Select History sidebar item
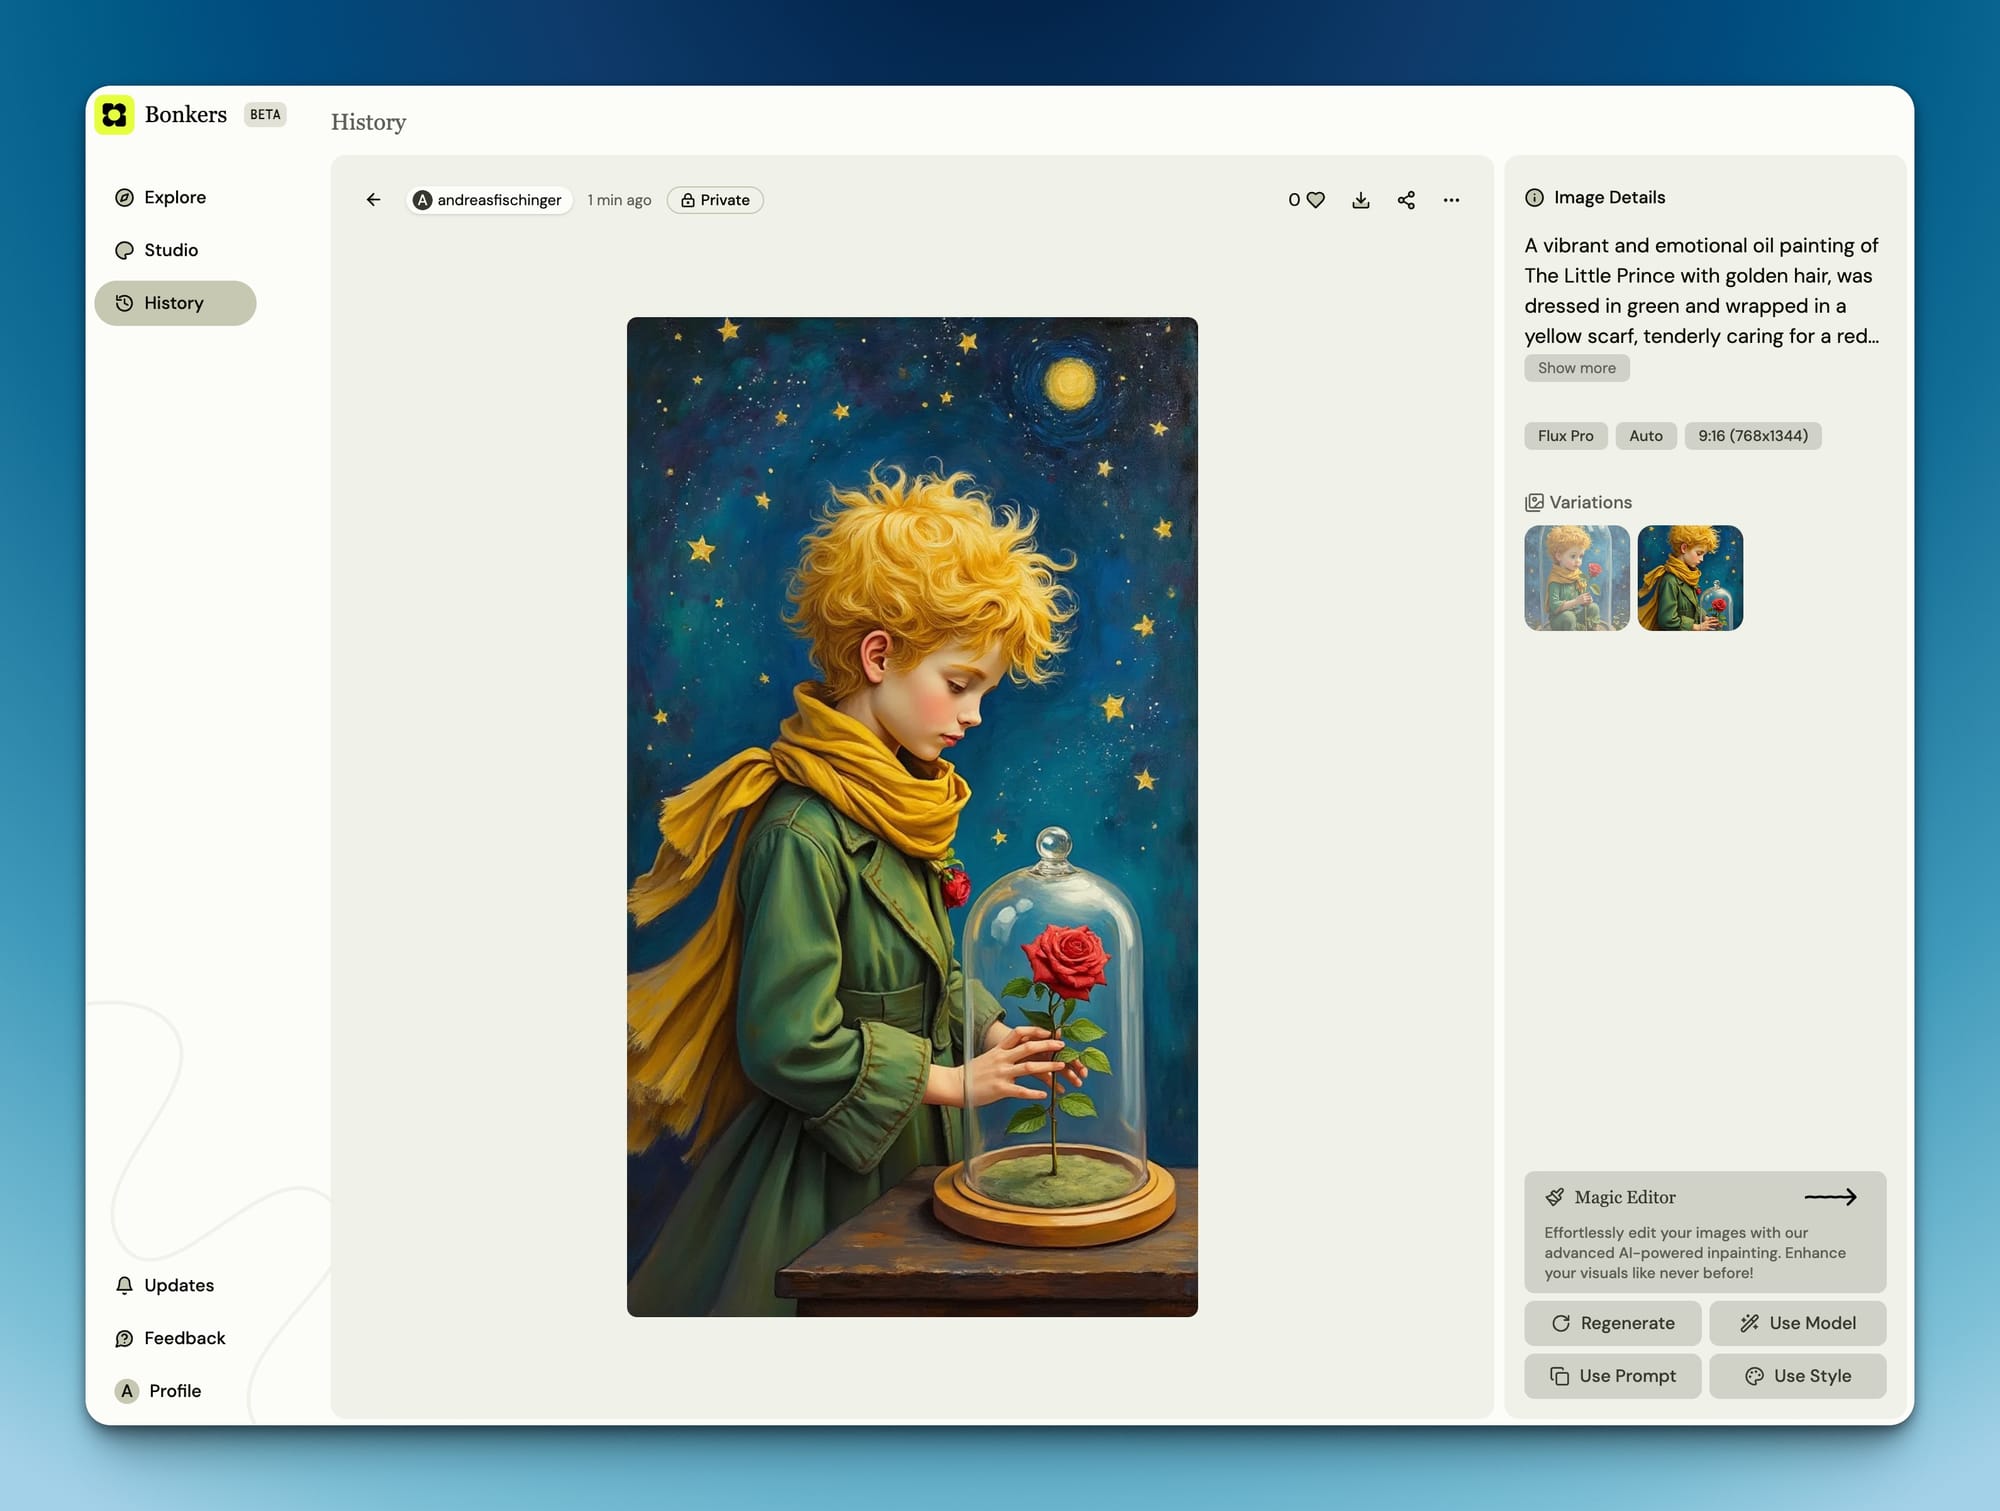The height and width of the screenshot is (1511, 2000). [x=174, y=303]
